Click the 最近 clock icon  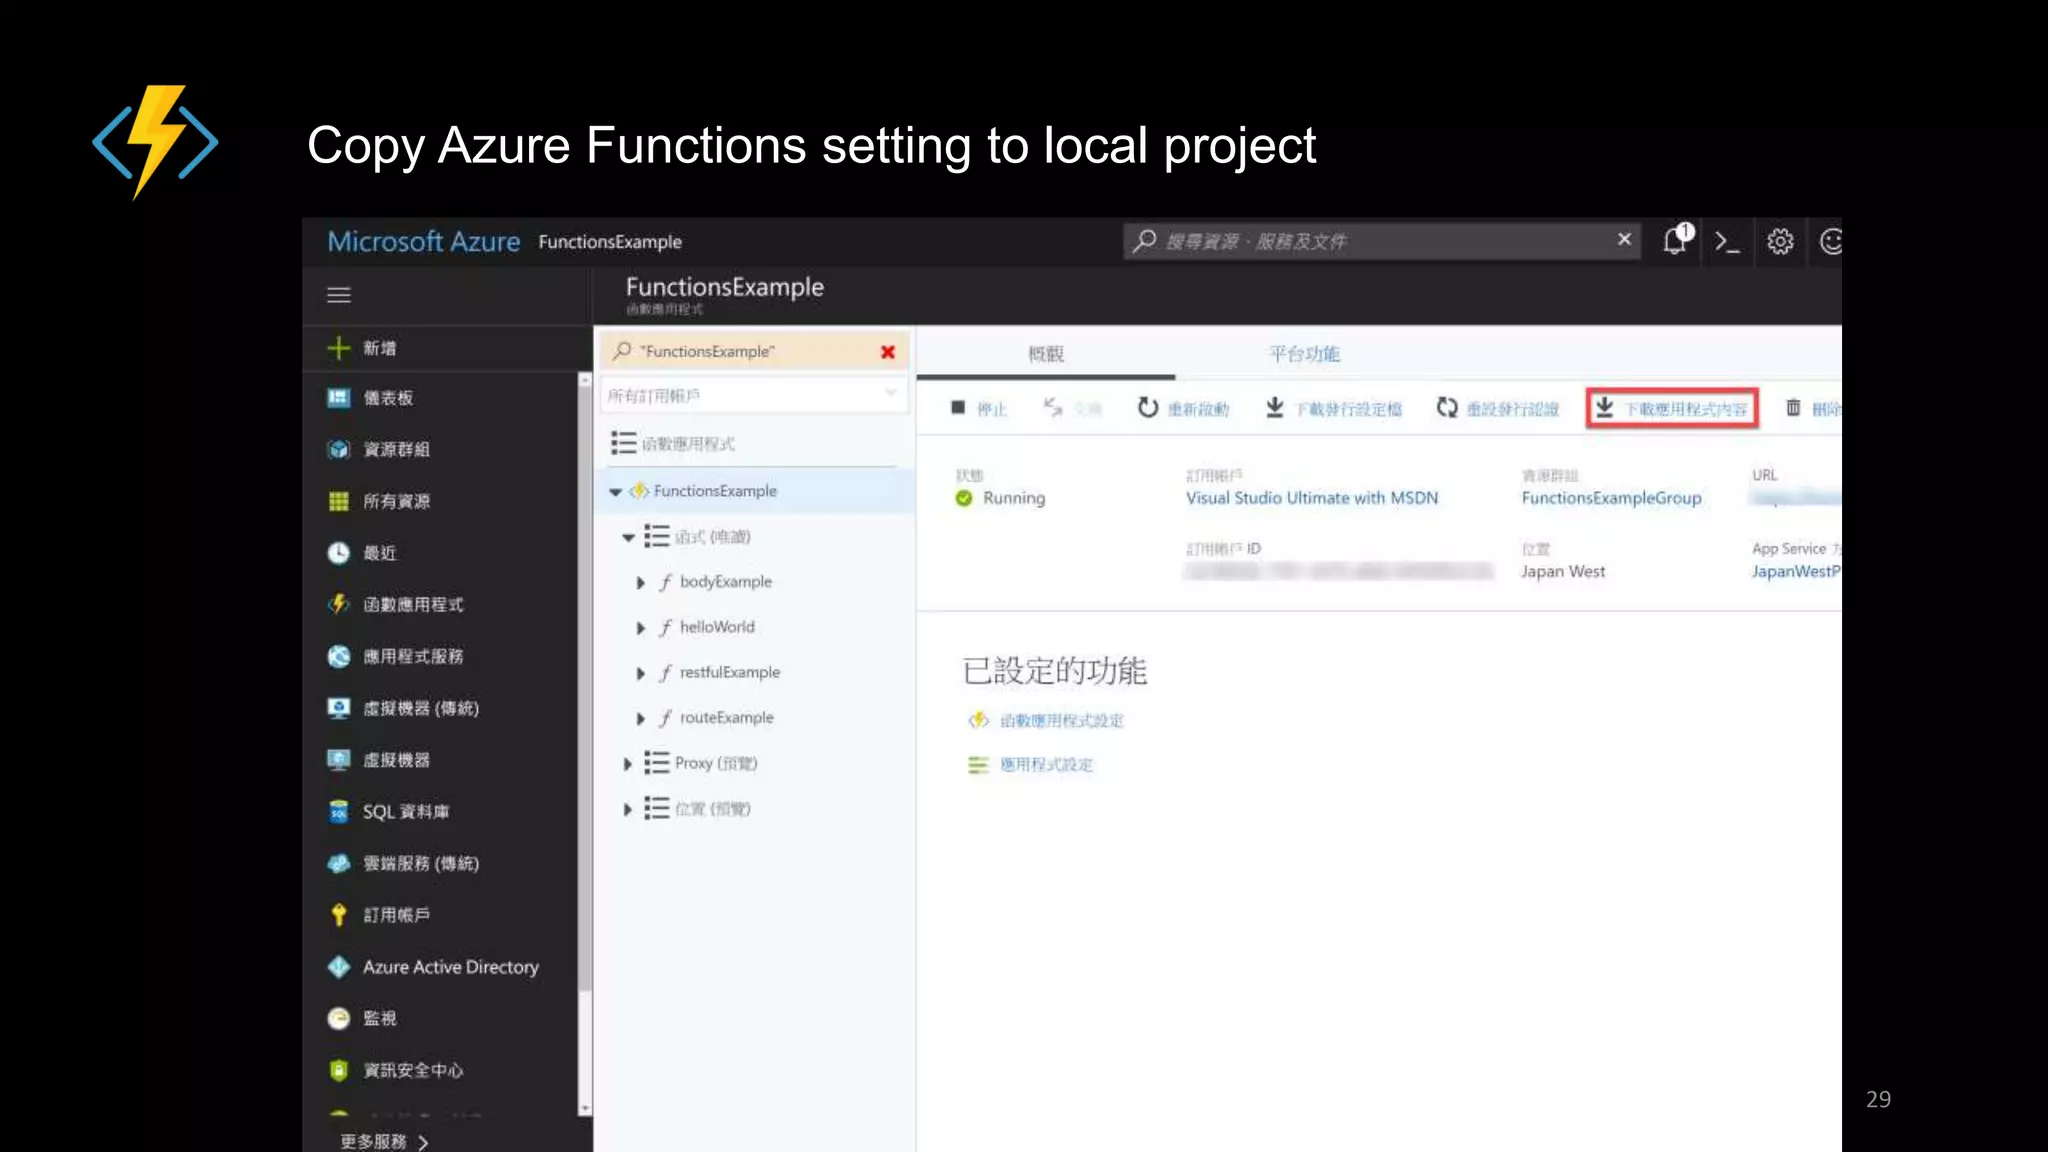tap(339, 553)
